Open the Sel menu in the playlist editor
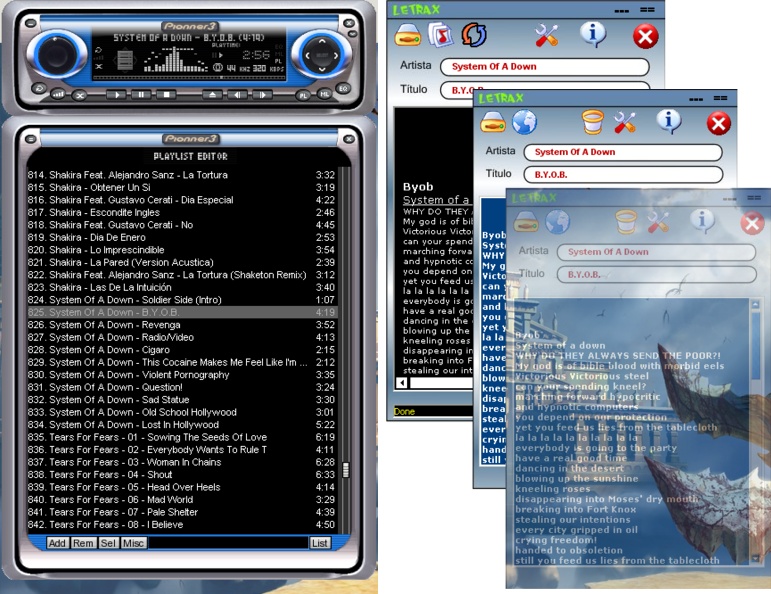The width and height of the screenshot is (771, 594). click(x=107, y=543)
